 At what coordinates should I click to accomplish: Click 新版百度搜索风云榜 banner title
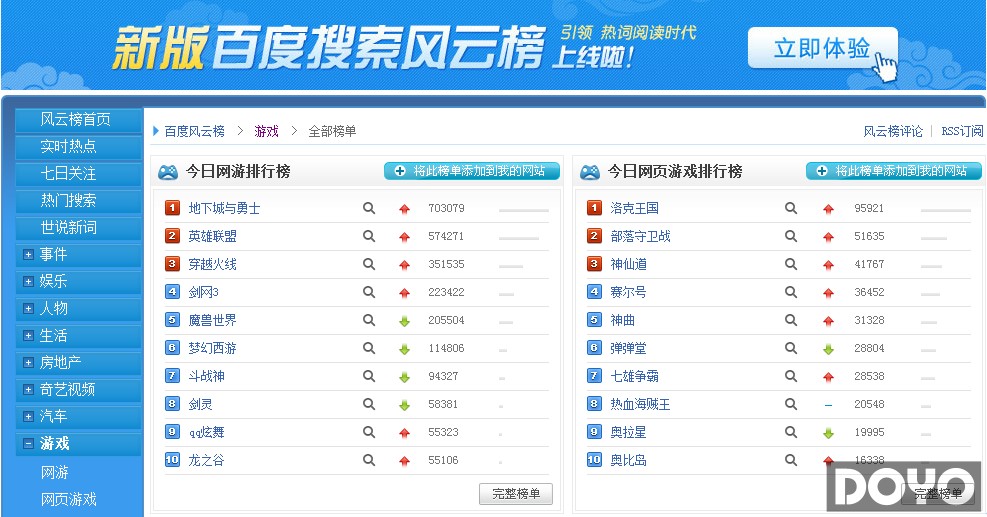point(329,47)
